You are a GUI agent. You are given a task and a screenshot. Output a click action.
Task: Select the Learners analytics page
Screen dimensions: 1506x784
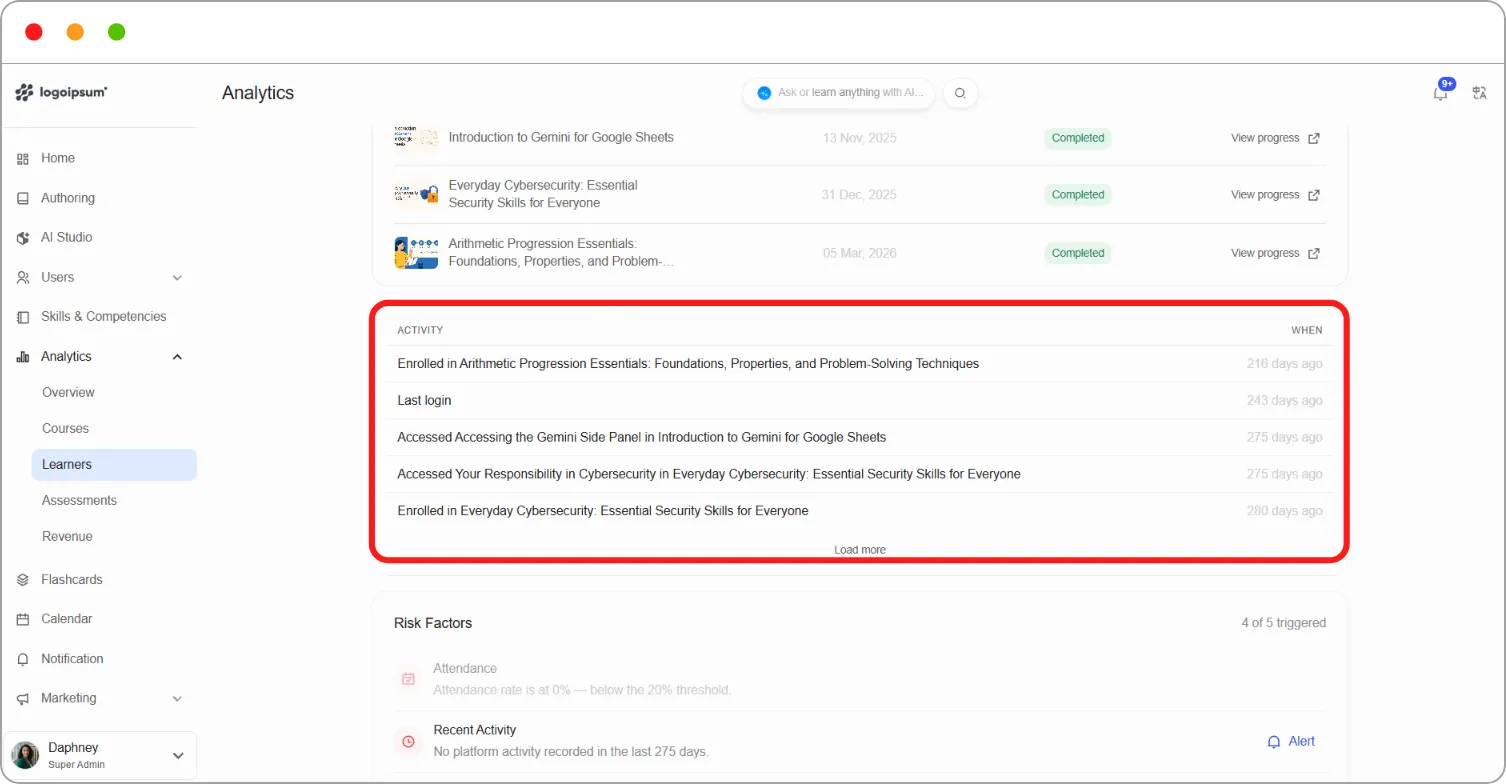pos(114,465)
